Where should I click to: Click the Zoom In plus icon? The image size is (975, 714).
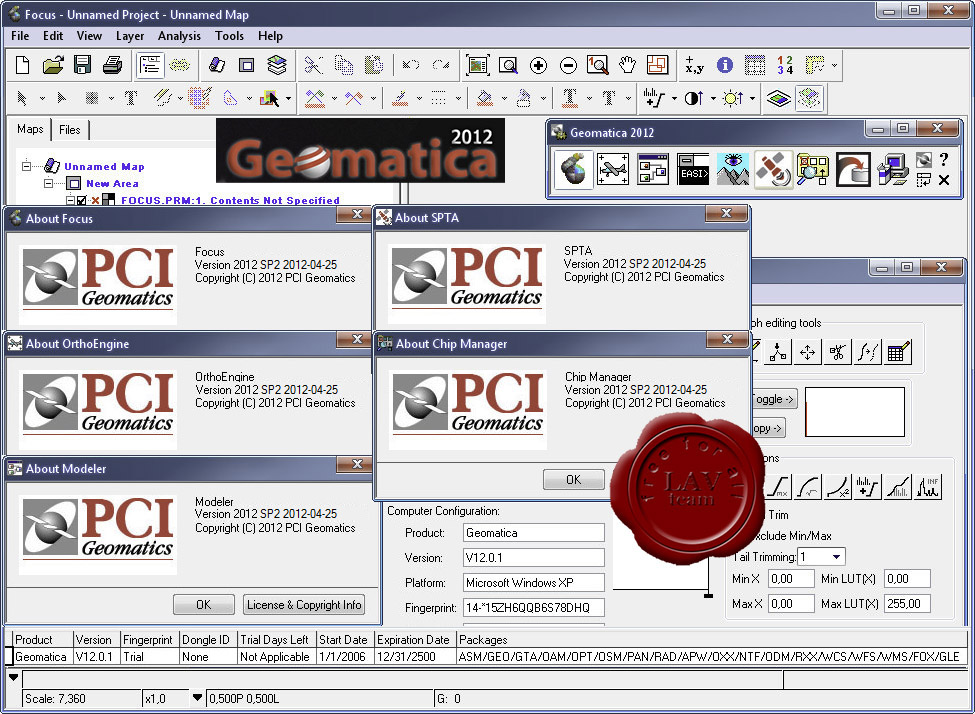click(x=538, y=65)
